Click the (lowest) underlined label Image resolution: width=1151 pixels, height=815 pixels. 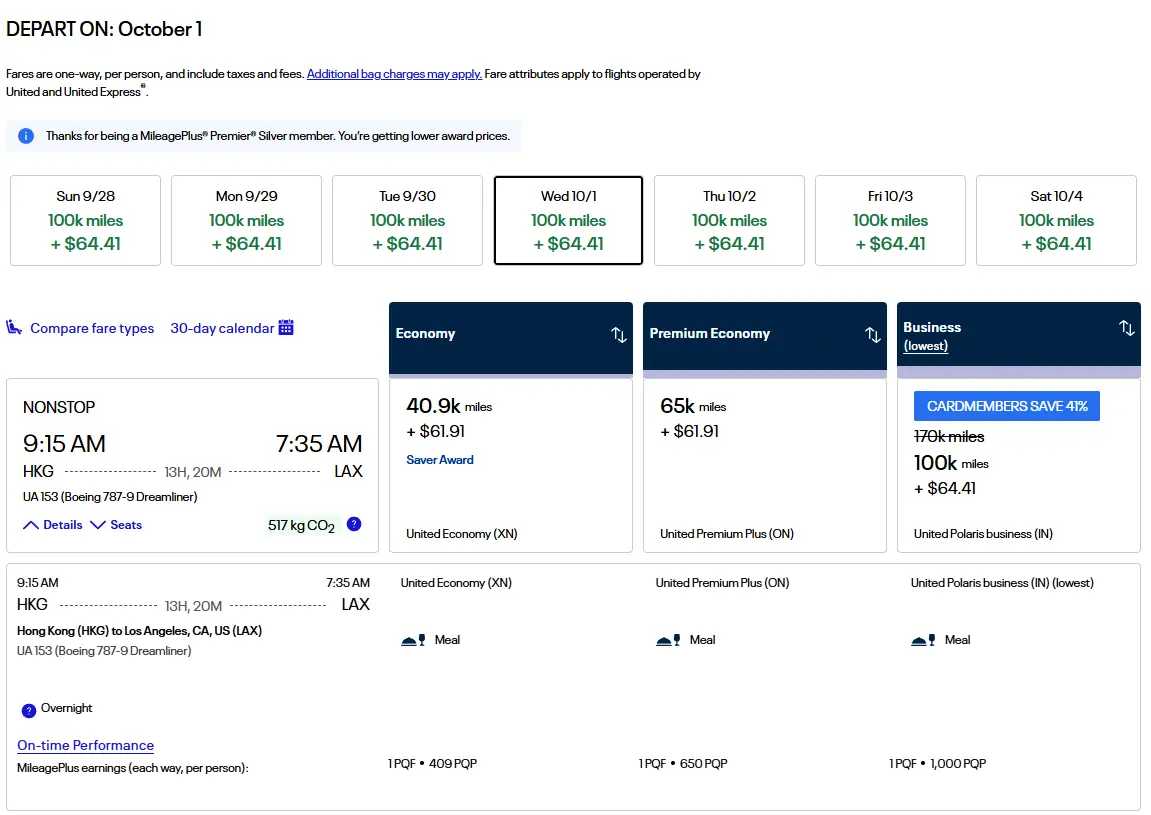click(x=926, y=346)
